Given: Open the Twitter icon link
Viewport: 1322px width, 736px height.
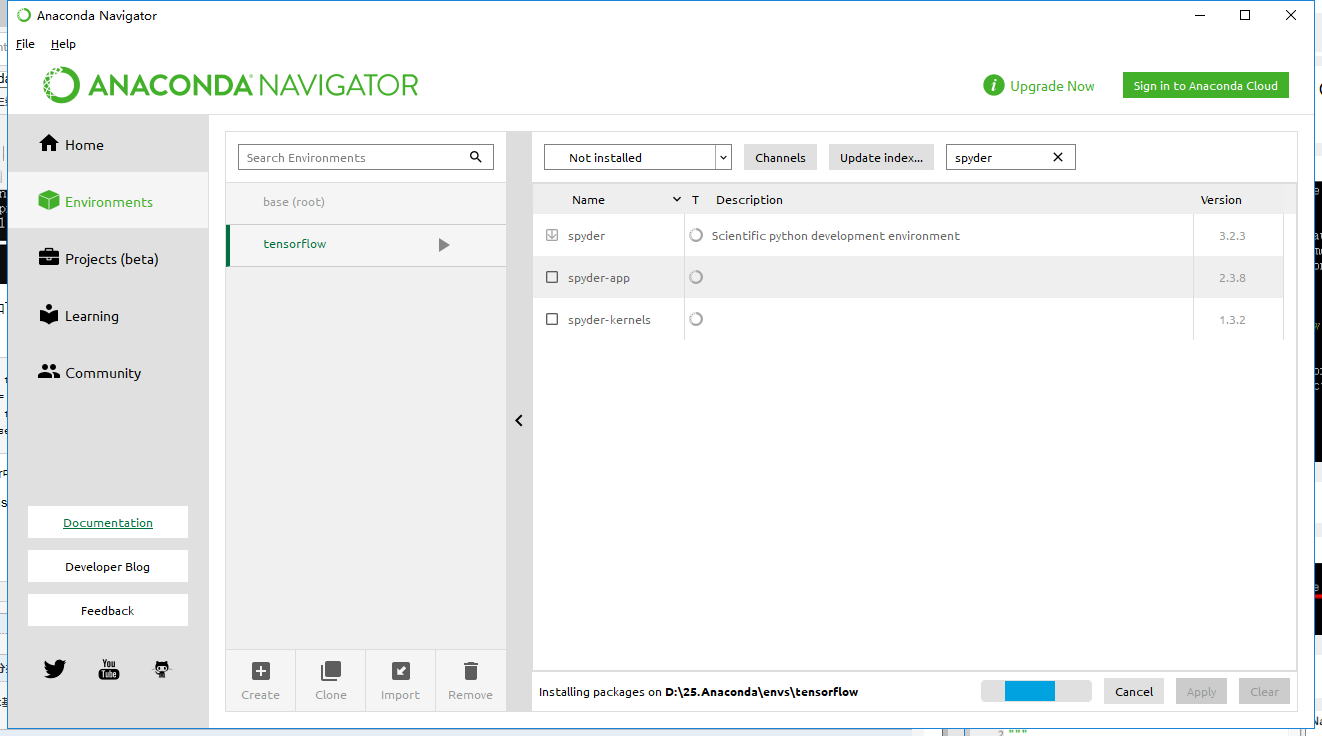Looking at the screenshot, I should [55, 669].
